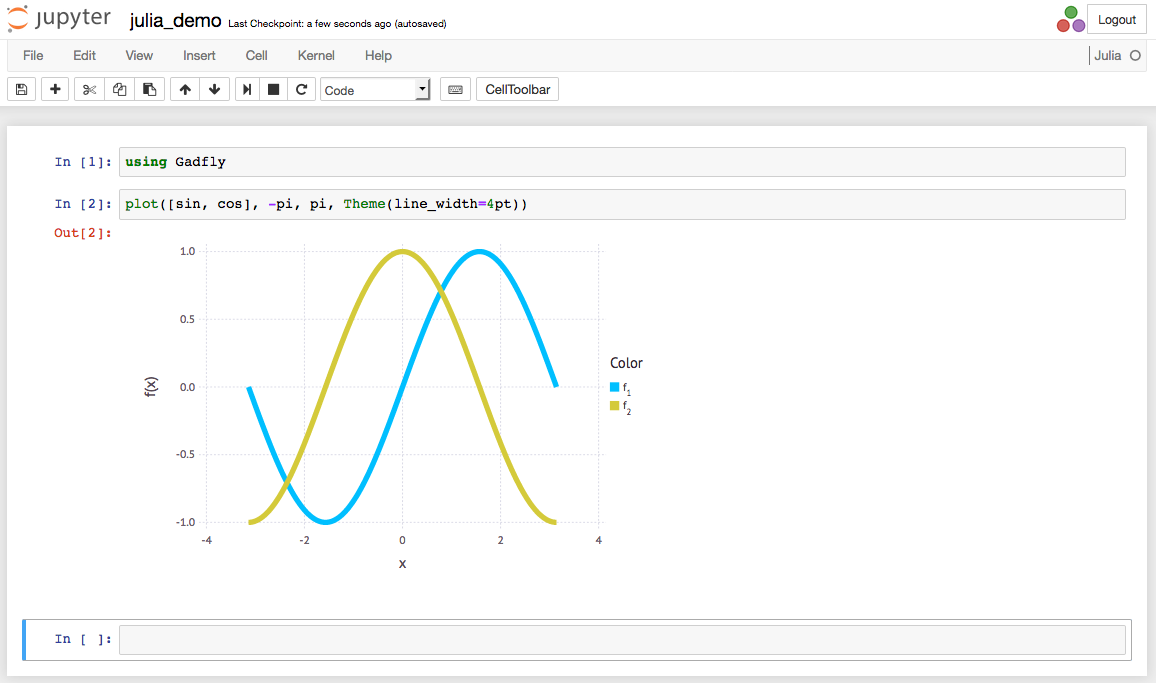The image size is (1156, 683).
Task: Rename notebook by clicking julia_demo title
Action: [176, 21]
